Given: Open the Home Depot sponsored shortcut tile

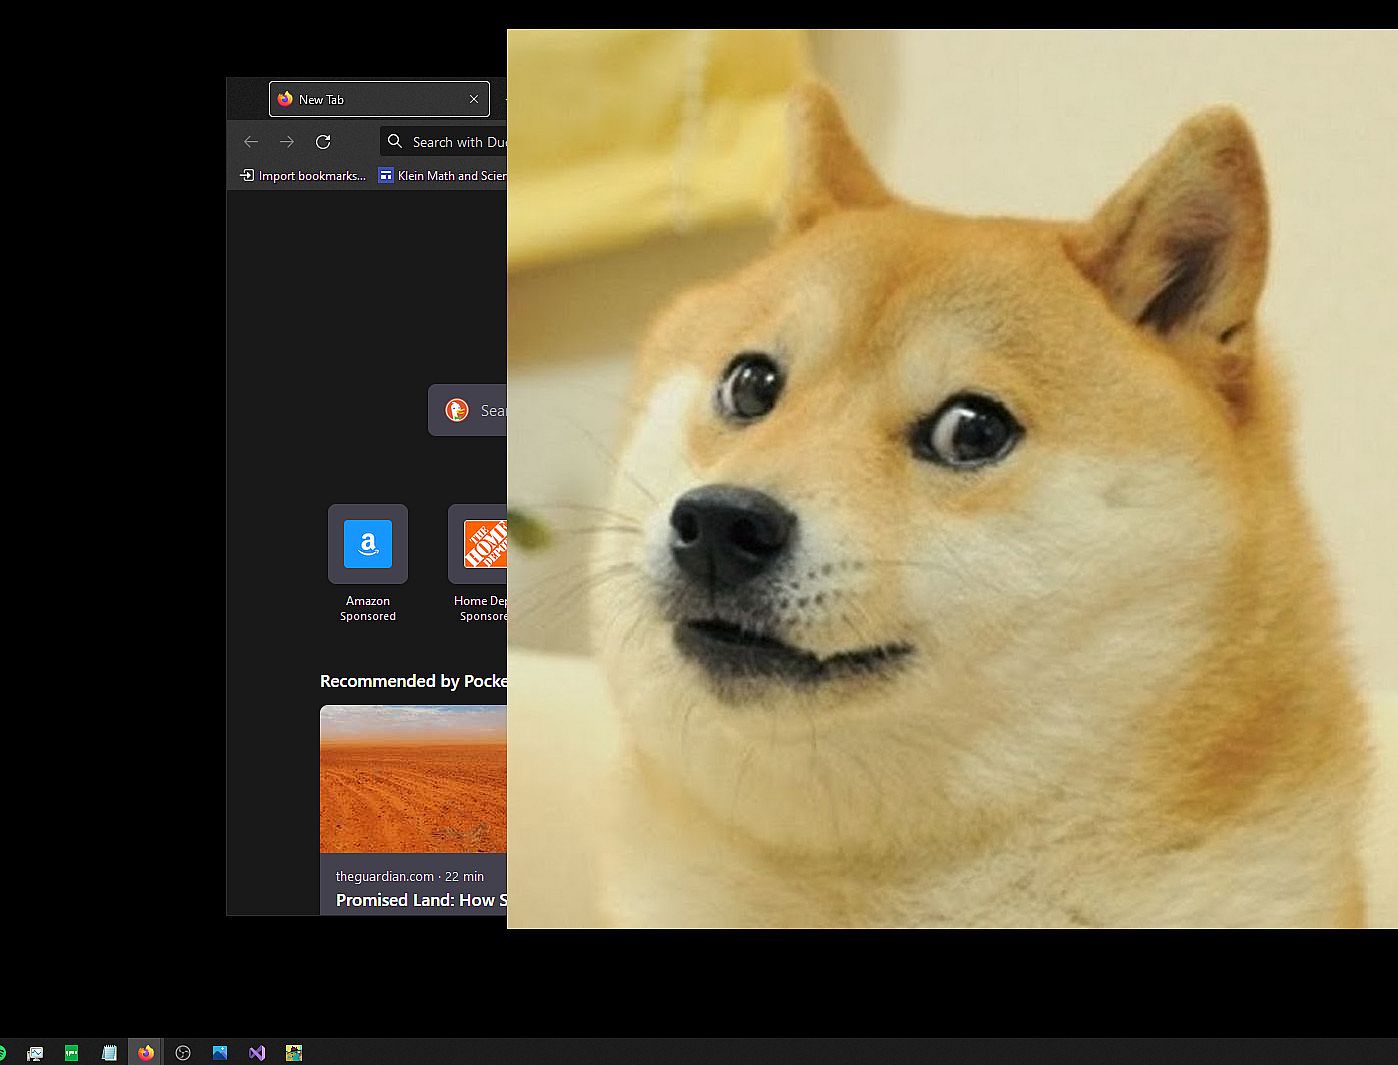Looking at the screenshot, I should tap(479, 544).
